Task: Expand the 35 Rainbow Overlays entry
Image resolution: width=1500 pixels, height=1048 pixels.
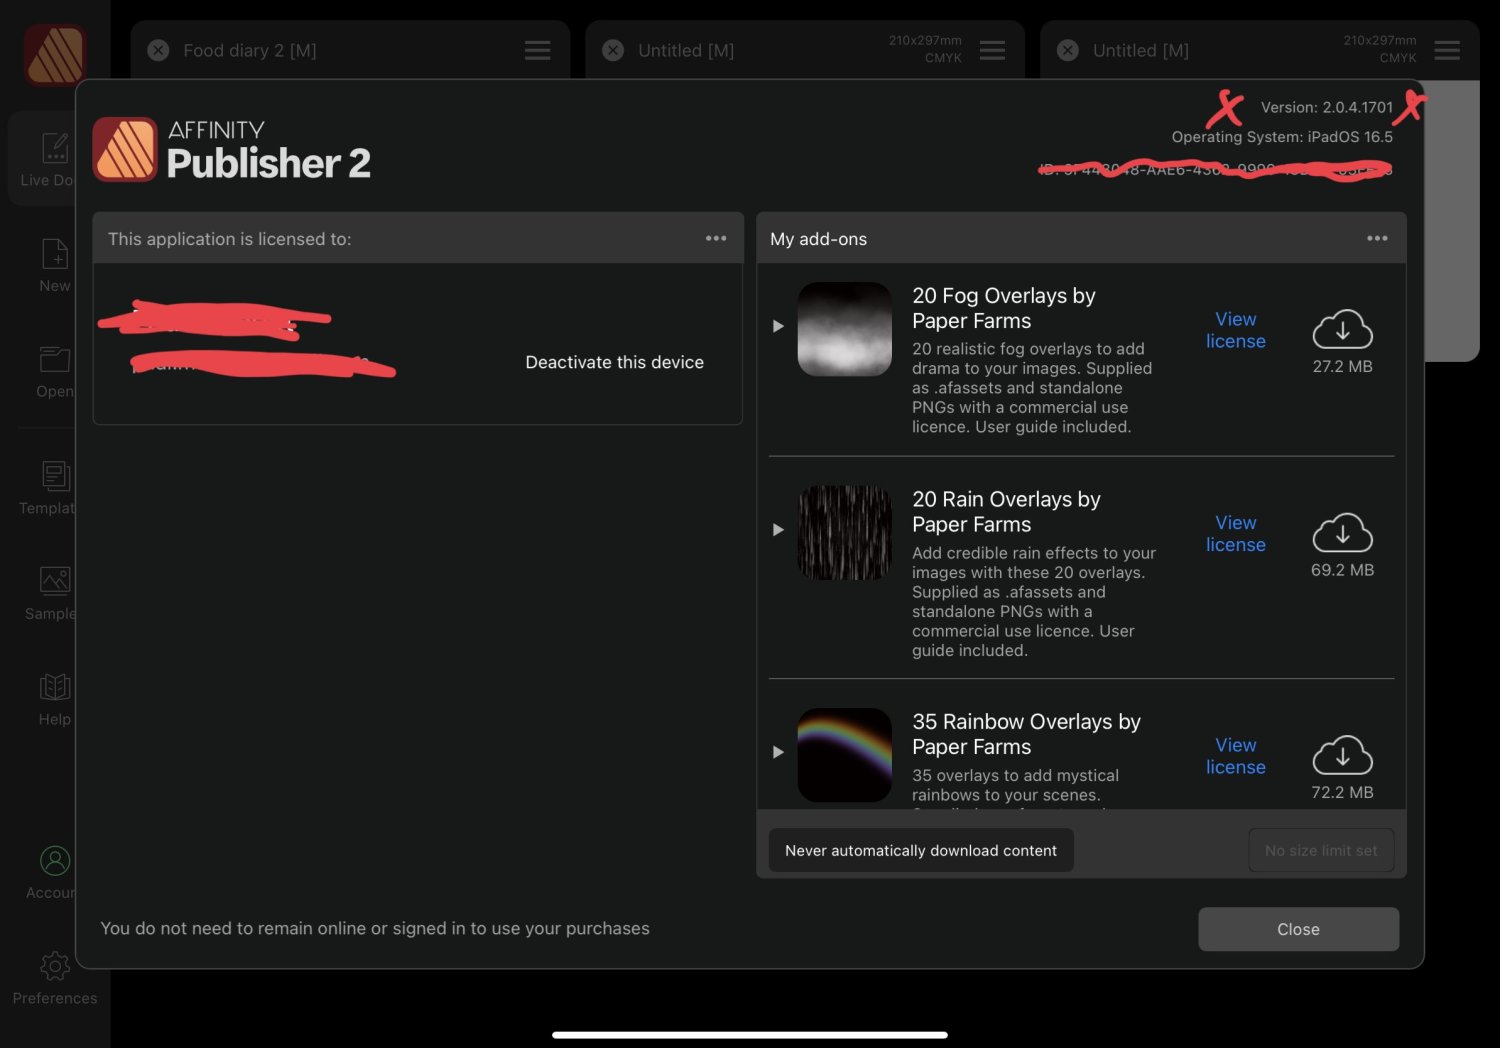Action: click(778, 752)
